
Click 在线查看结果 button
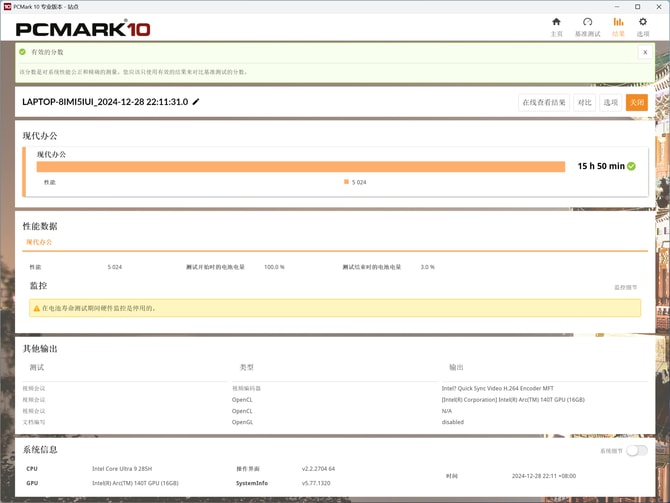click(x=544, y=102)
